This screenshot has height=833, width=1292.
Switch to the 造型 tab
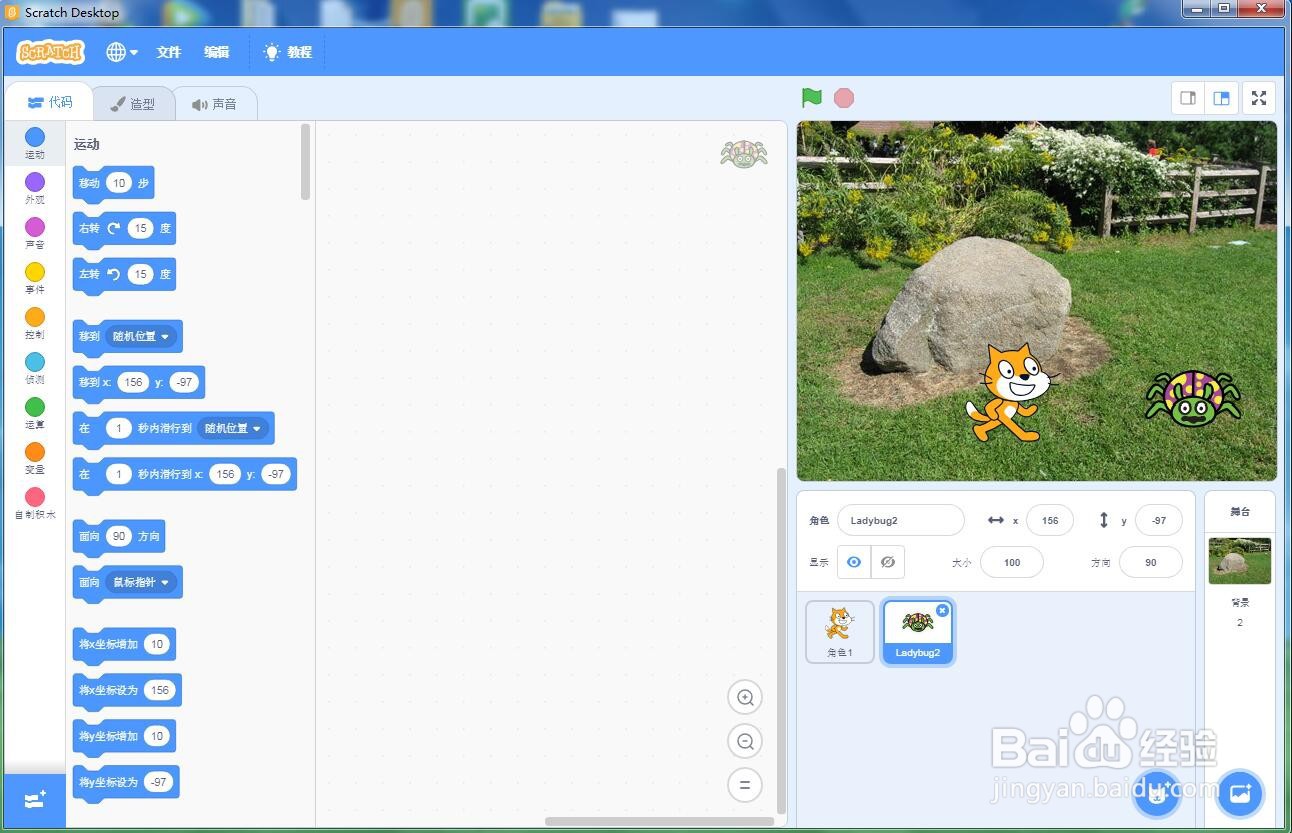click(x=133, y=104)
